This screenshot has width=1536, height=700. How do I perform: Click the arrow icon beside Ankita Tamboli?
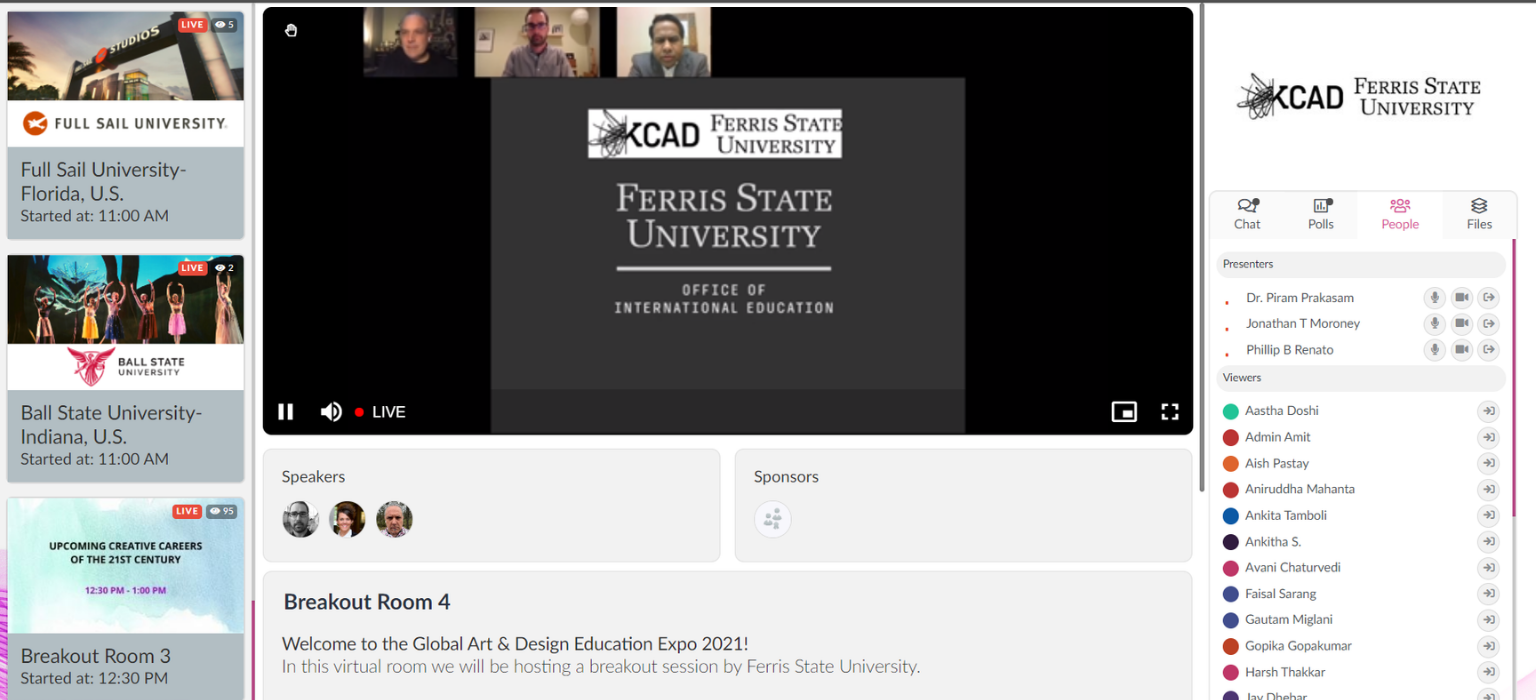(1489, 515)
